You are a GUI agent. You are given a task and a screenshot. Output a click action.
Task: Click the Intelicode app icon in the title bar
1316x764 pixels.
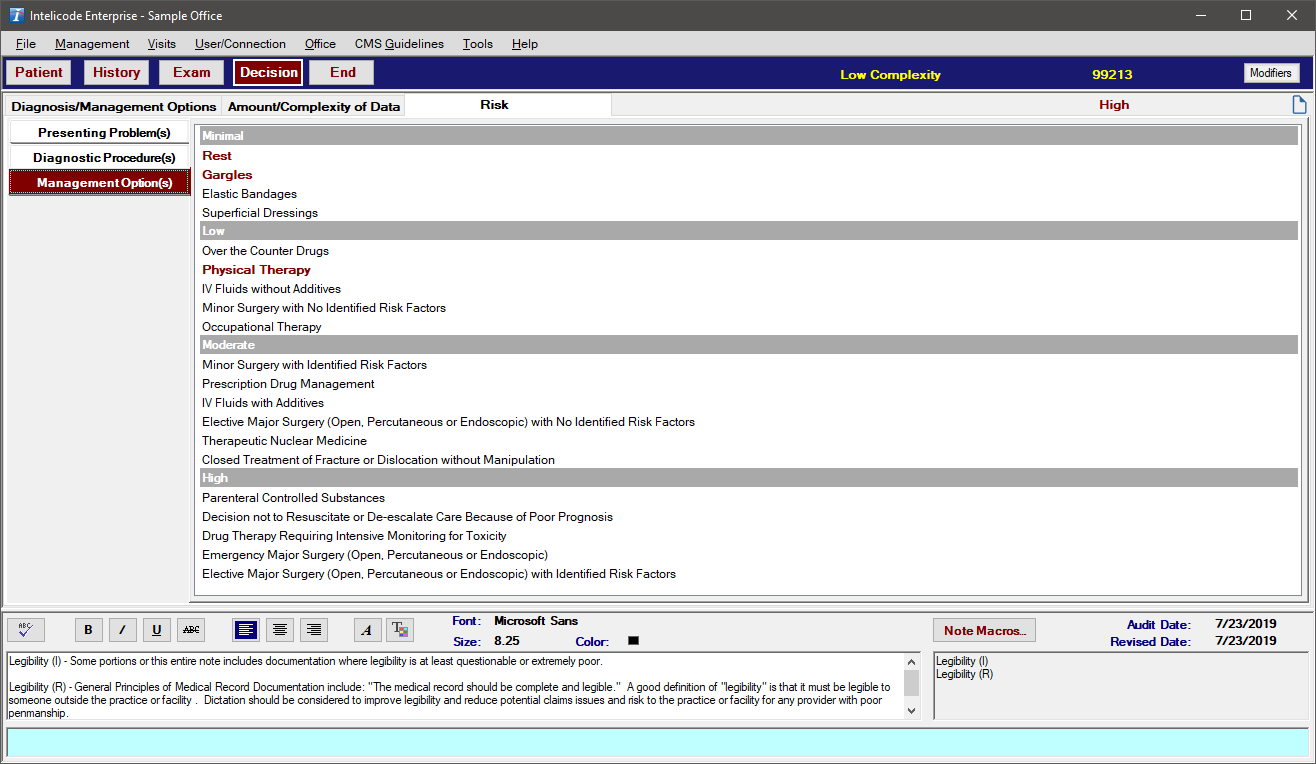tap(16, 15)
